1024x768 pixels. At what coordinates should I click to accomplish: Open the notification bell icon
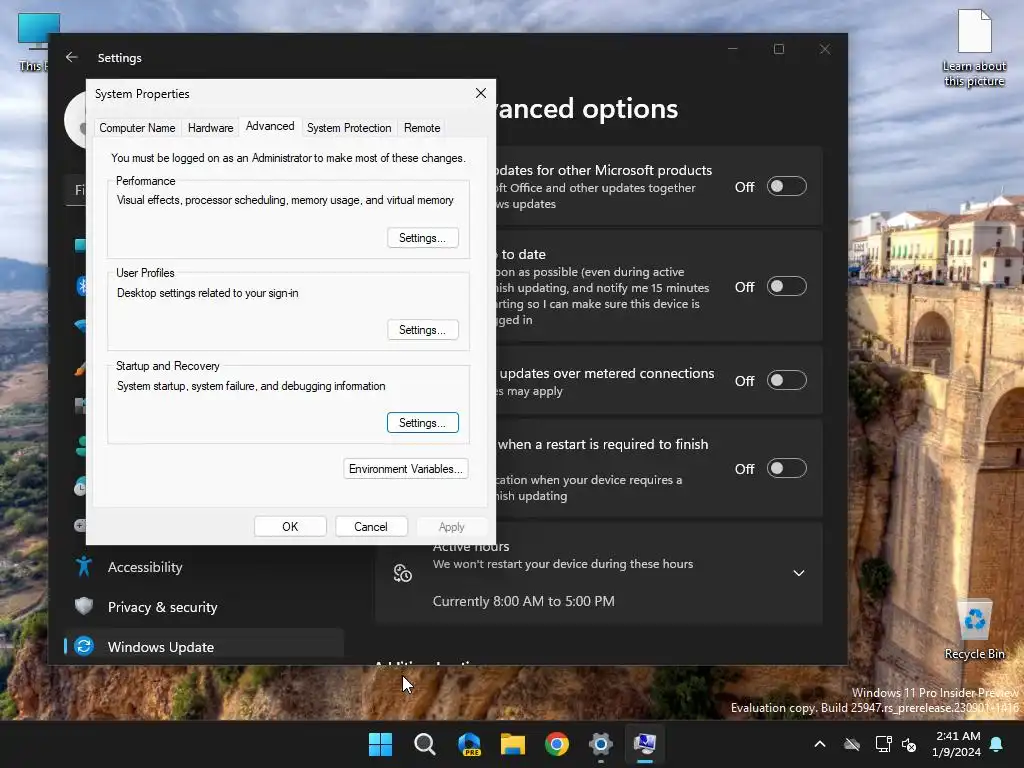coord(997,744)
